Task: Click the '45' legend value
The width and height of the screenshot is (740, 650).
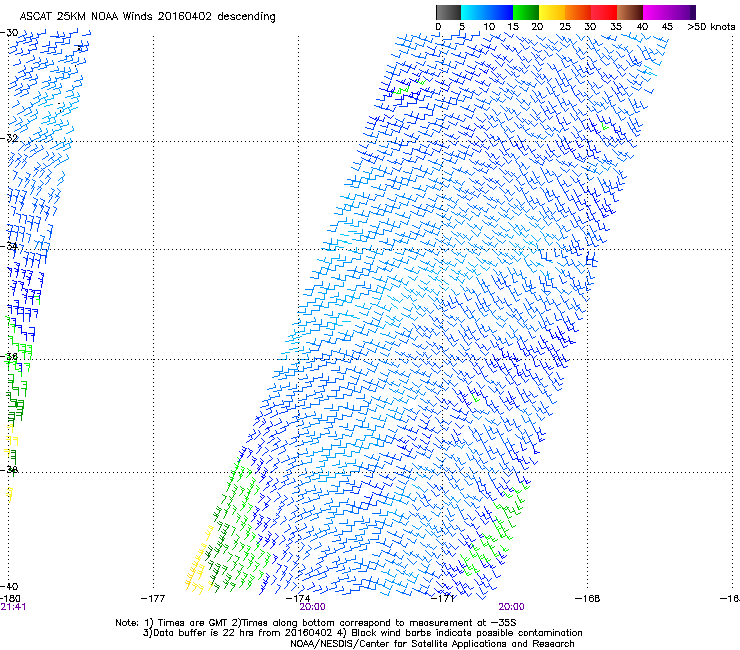Action: [x=667, y=27]
